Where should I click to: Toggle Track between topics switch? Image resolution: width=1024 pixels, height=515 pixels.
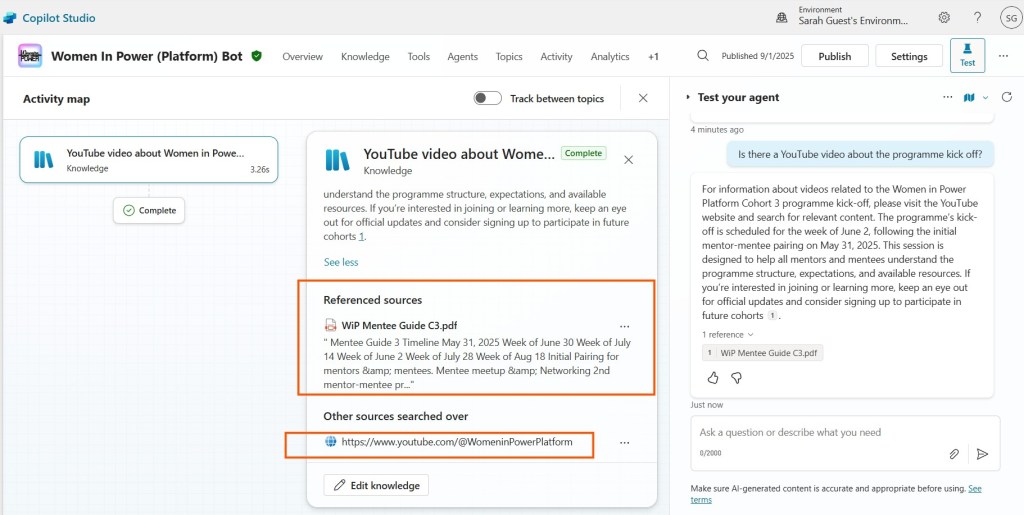pos(488,98)
